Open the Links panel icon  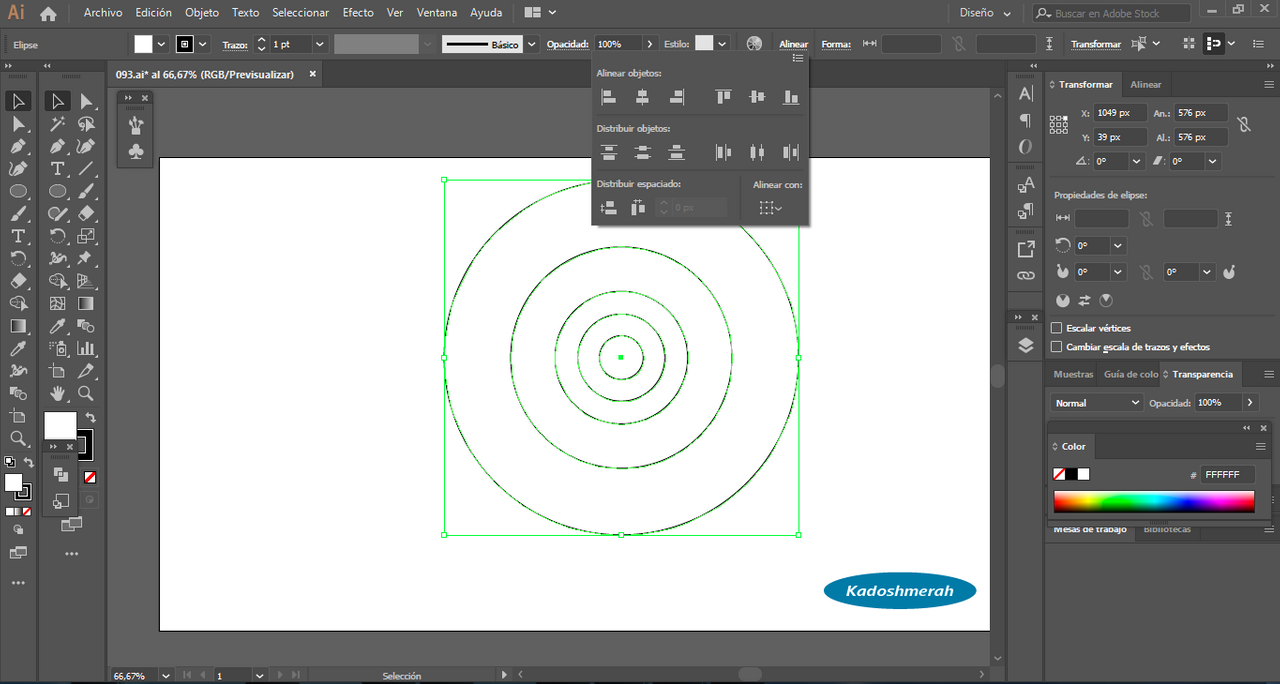click(1026, 275)
